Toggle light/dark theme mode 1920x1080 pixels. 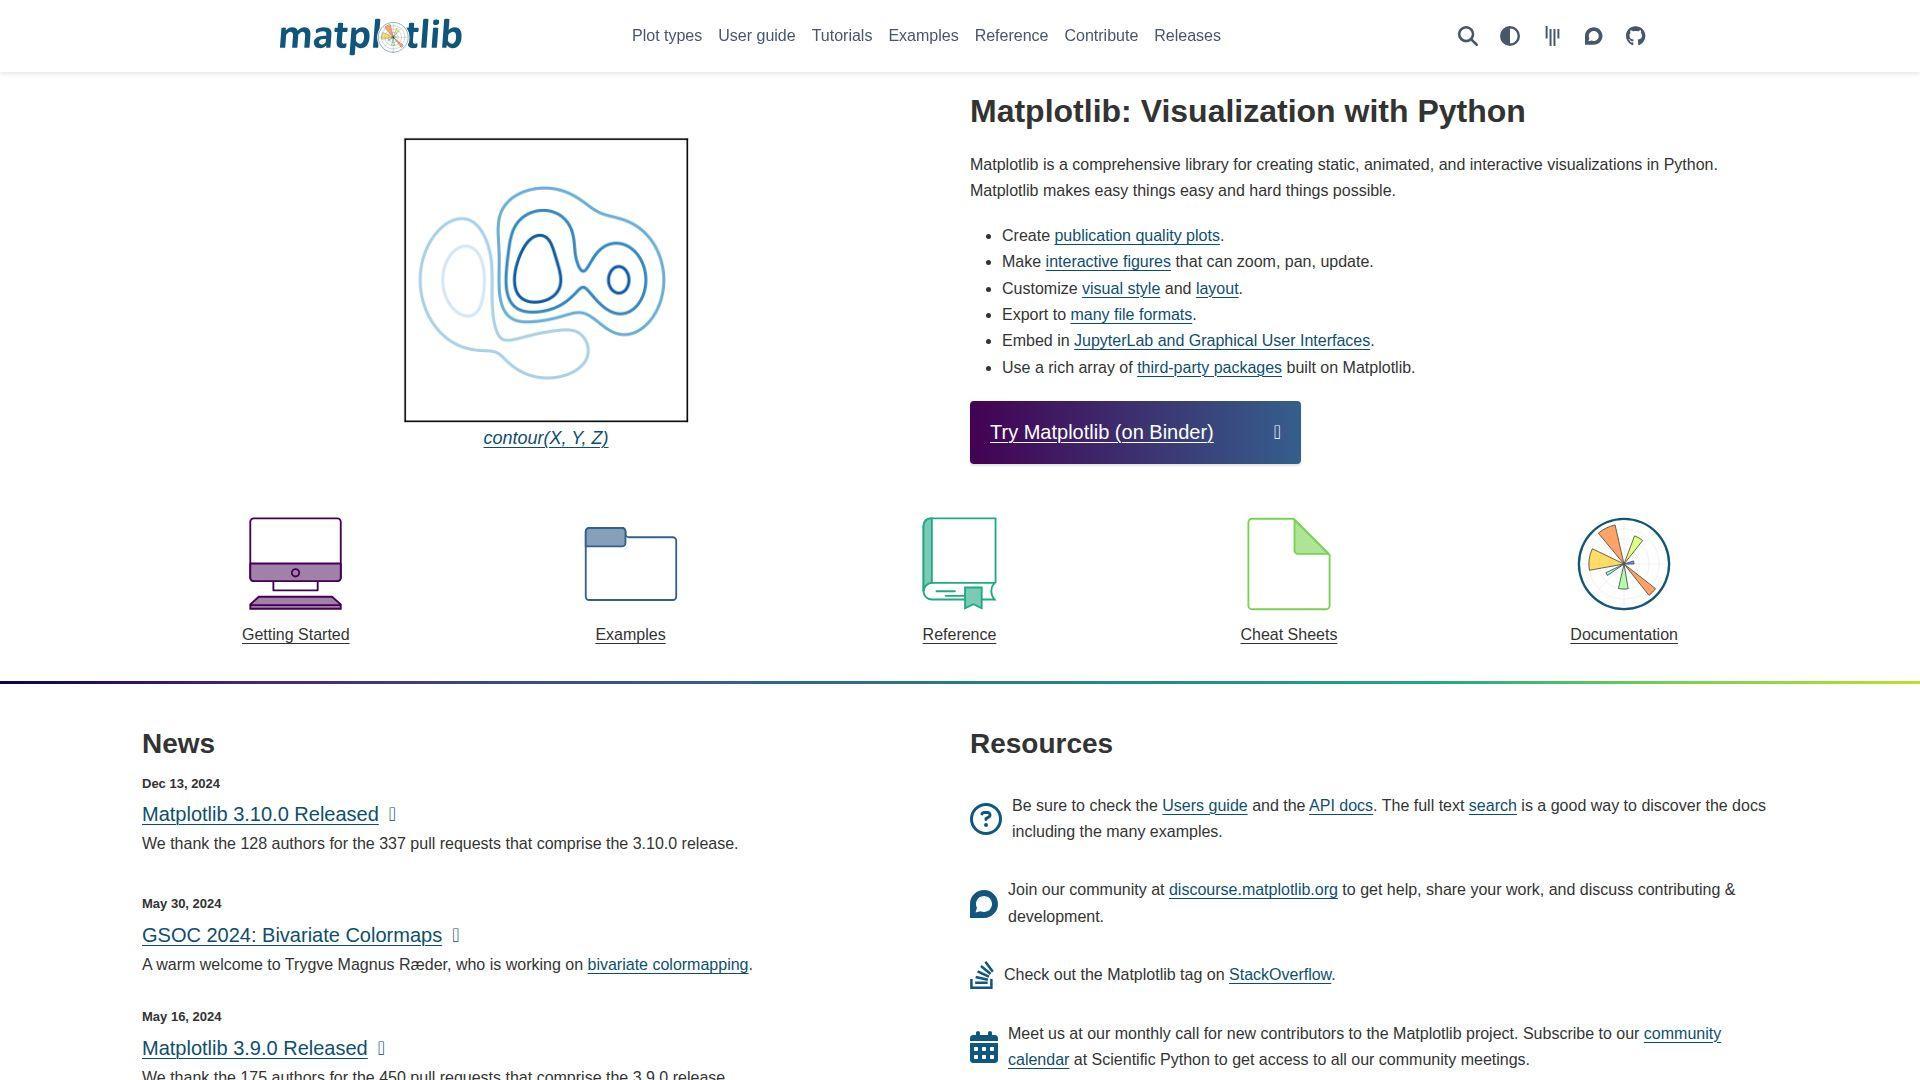(x=1509, y=36)
